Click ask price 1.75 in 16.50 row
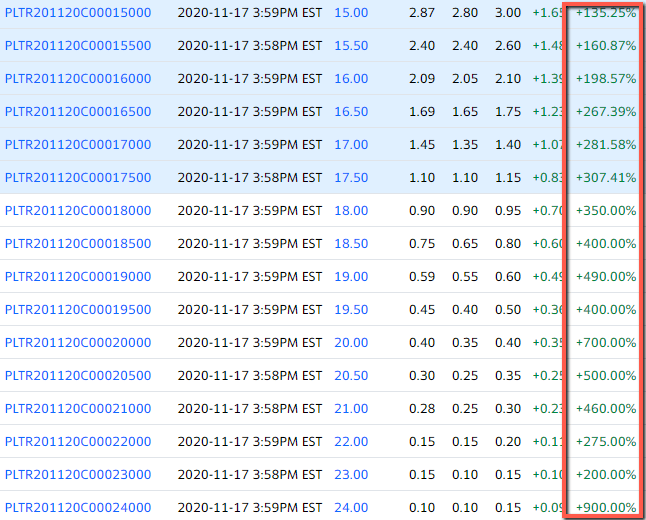Screen dimensions: 646x520 tap(508, 112)
